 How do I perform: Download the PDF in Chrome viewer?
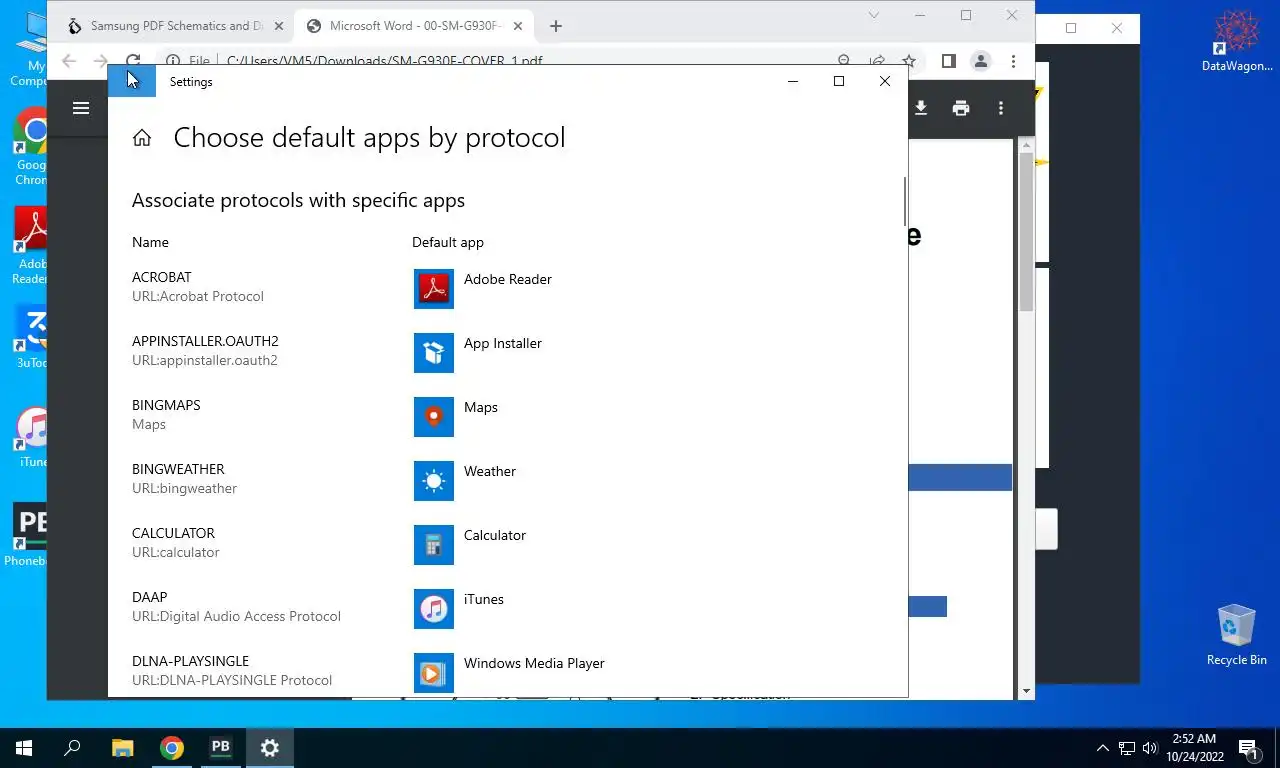[x=921, y=108]
